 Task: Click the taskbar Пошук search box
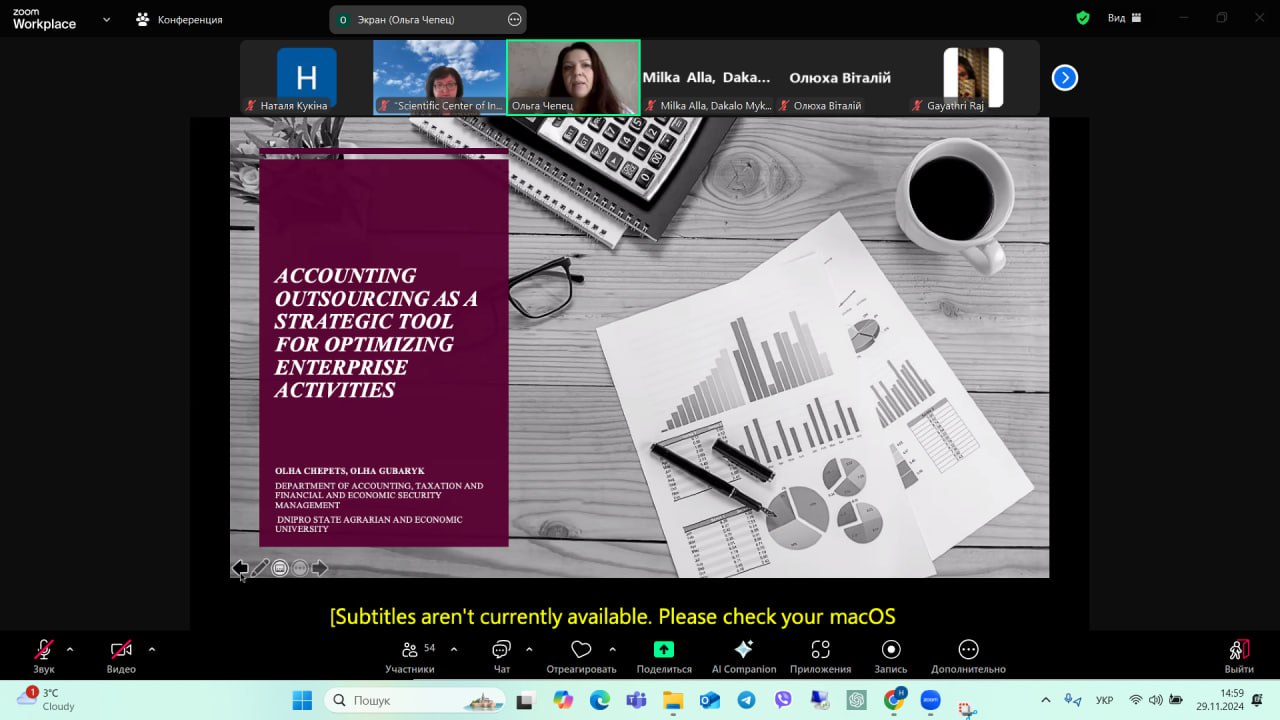coord(416,700)
